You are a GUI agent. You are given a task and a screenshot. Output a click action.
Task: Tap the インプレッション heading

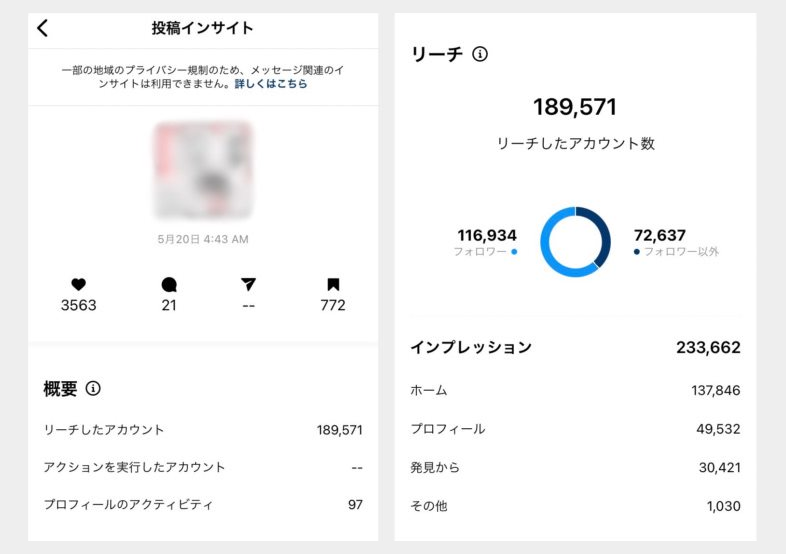pos(471,348)
